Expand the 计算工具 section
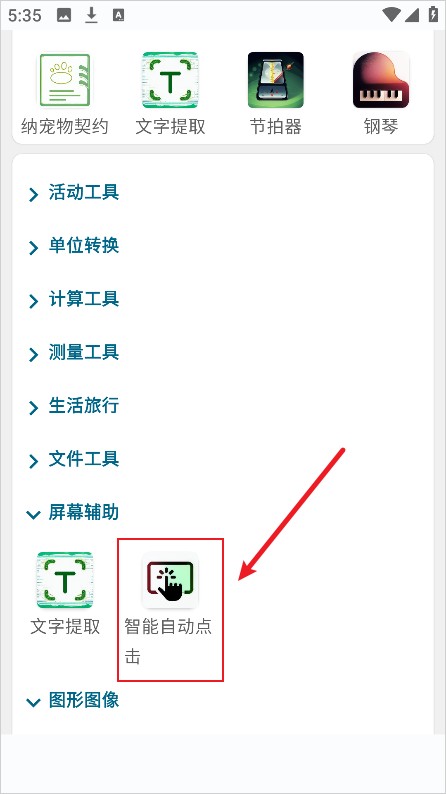This screenshot has width=446, height=794. coord(74,299)
